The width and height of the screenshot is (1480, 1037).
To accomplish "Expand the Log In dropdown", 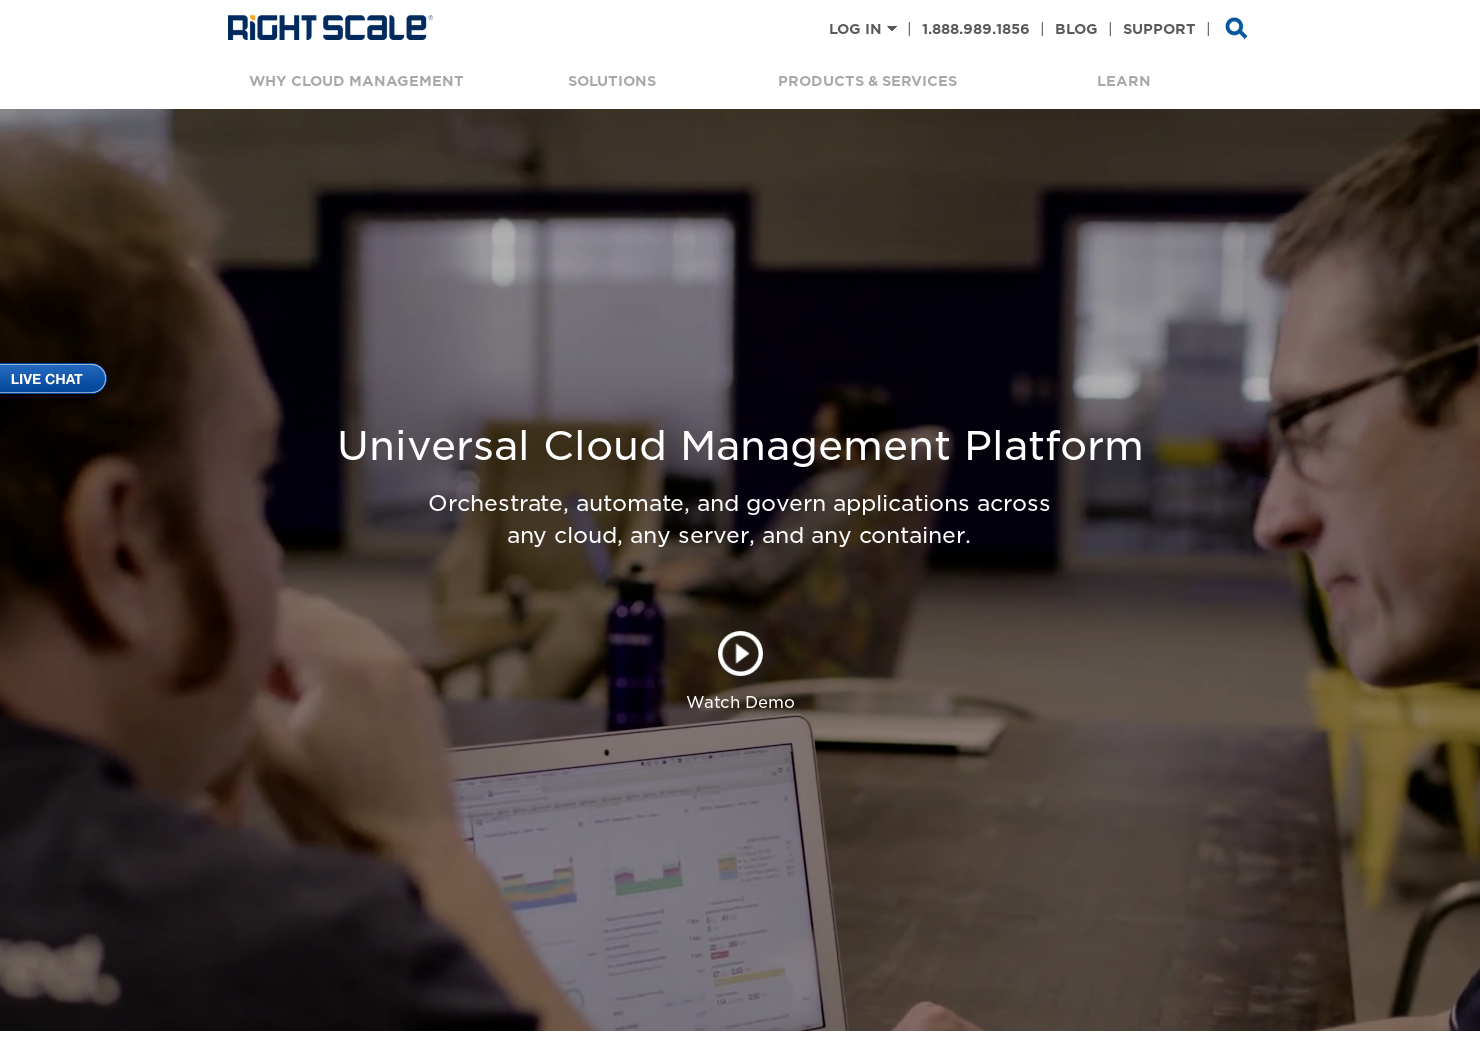I will (x=862, y=29).
